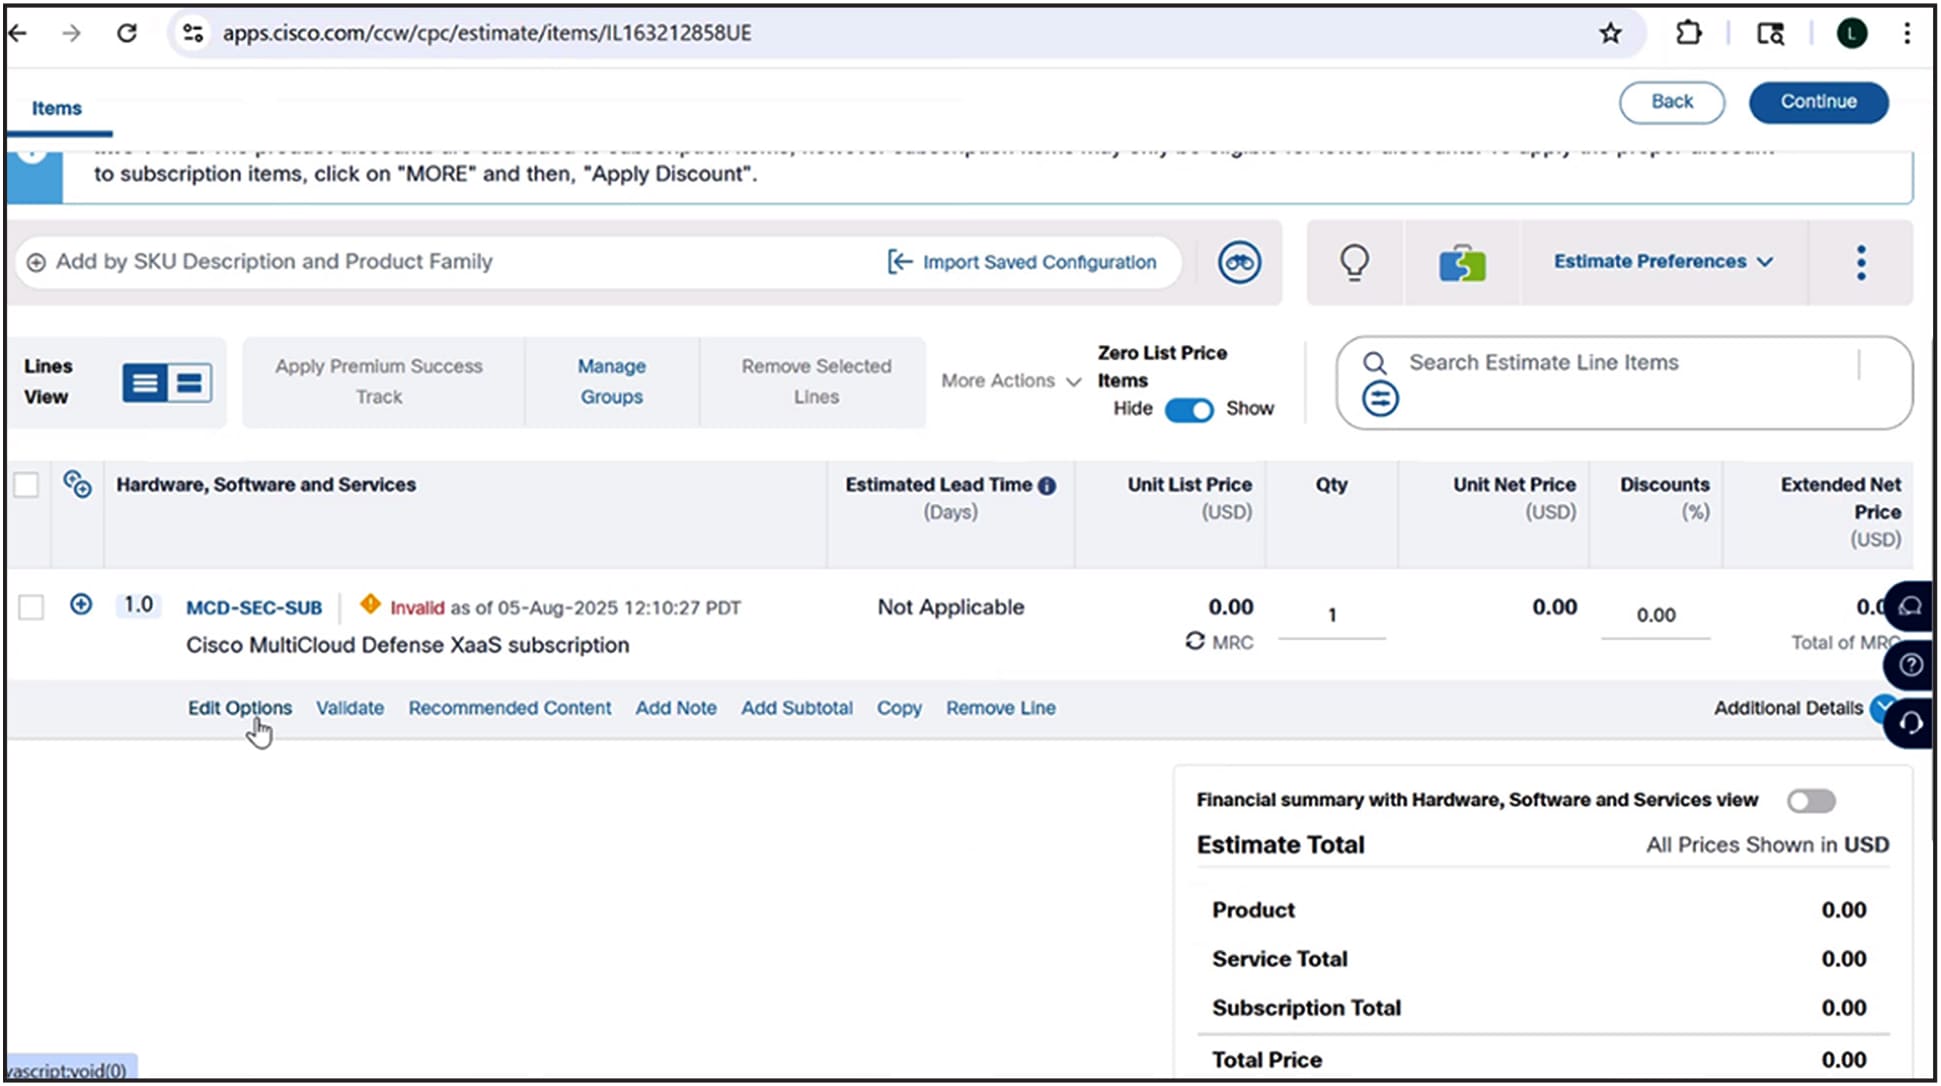
Task: Click the lightbulb suggestions icon
Action: click(x=1354, y=262)
